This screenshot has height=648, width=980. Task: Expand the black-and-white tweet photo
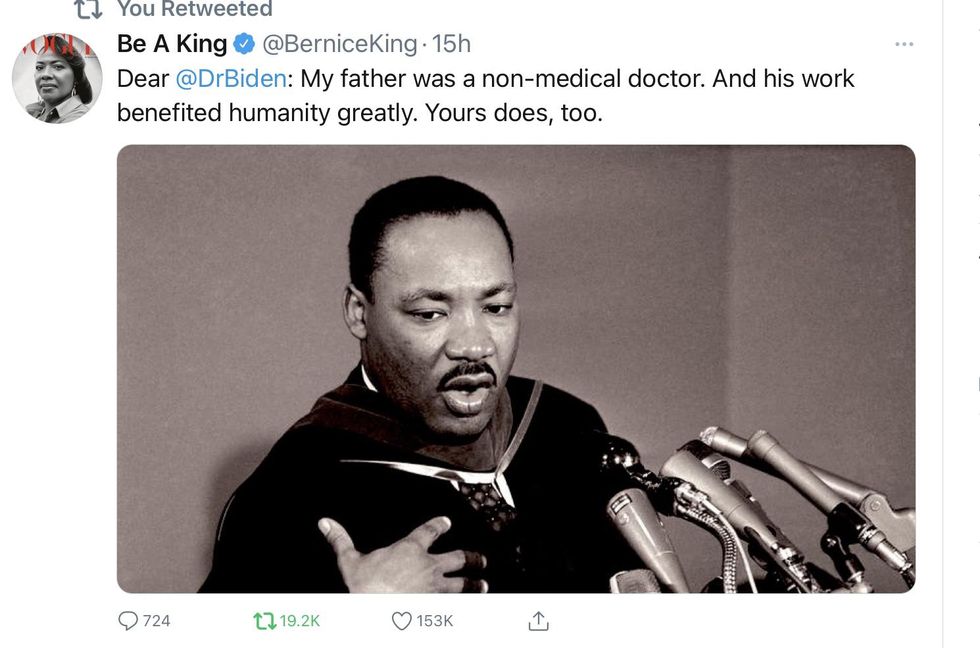click(515, 368)
